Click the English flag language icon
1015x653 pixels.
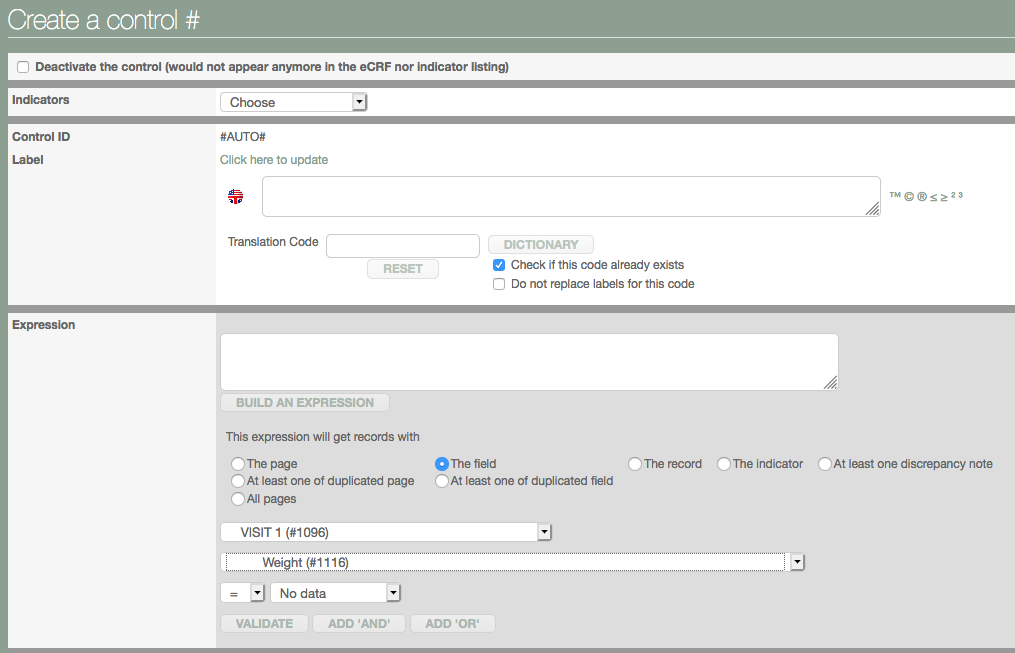pyautogui.click(x=236, y=197)
